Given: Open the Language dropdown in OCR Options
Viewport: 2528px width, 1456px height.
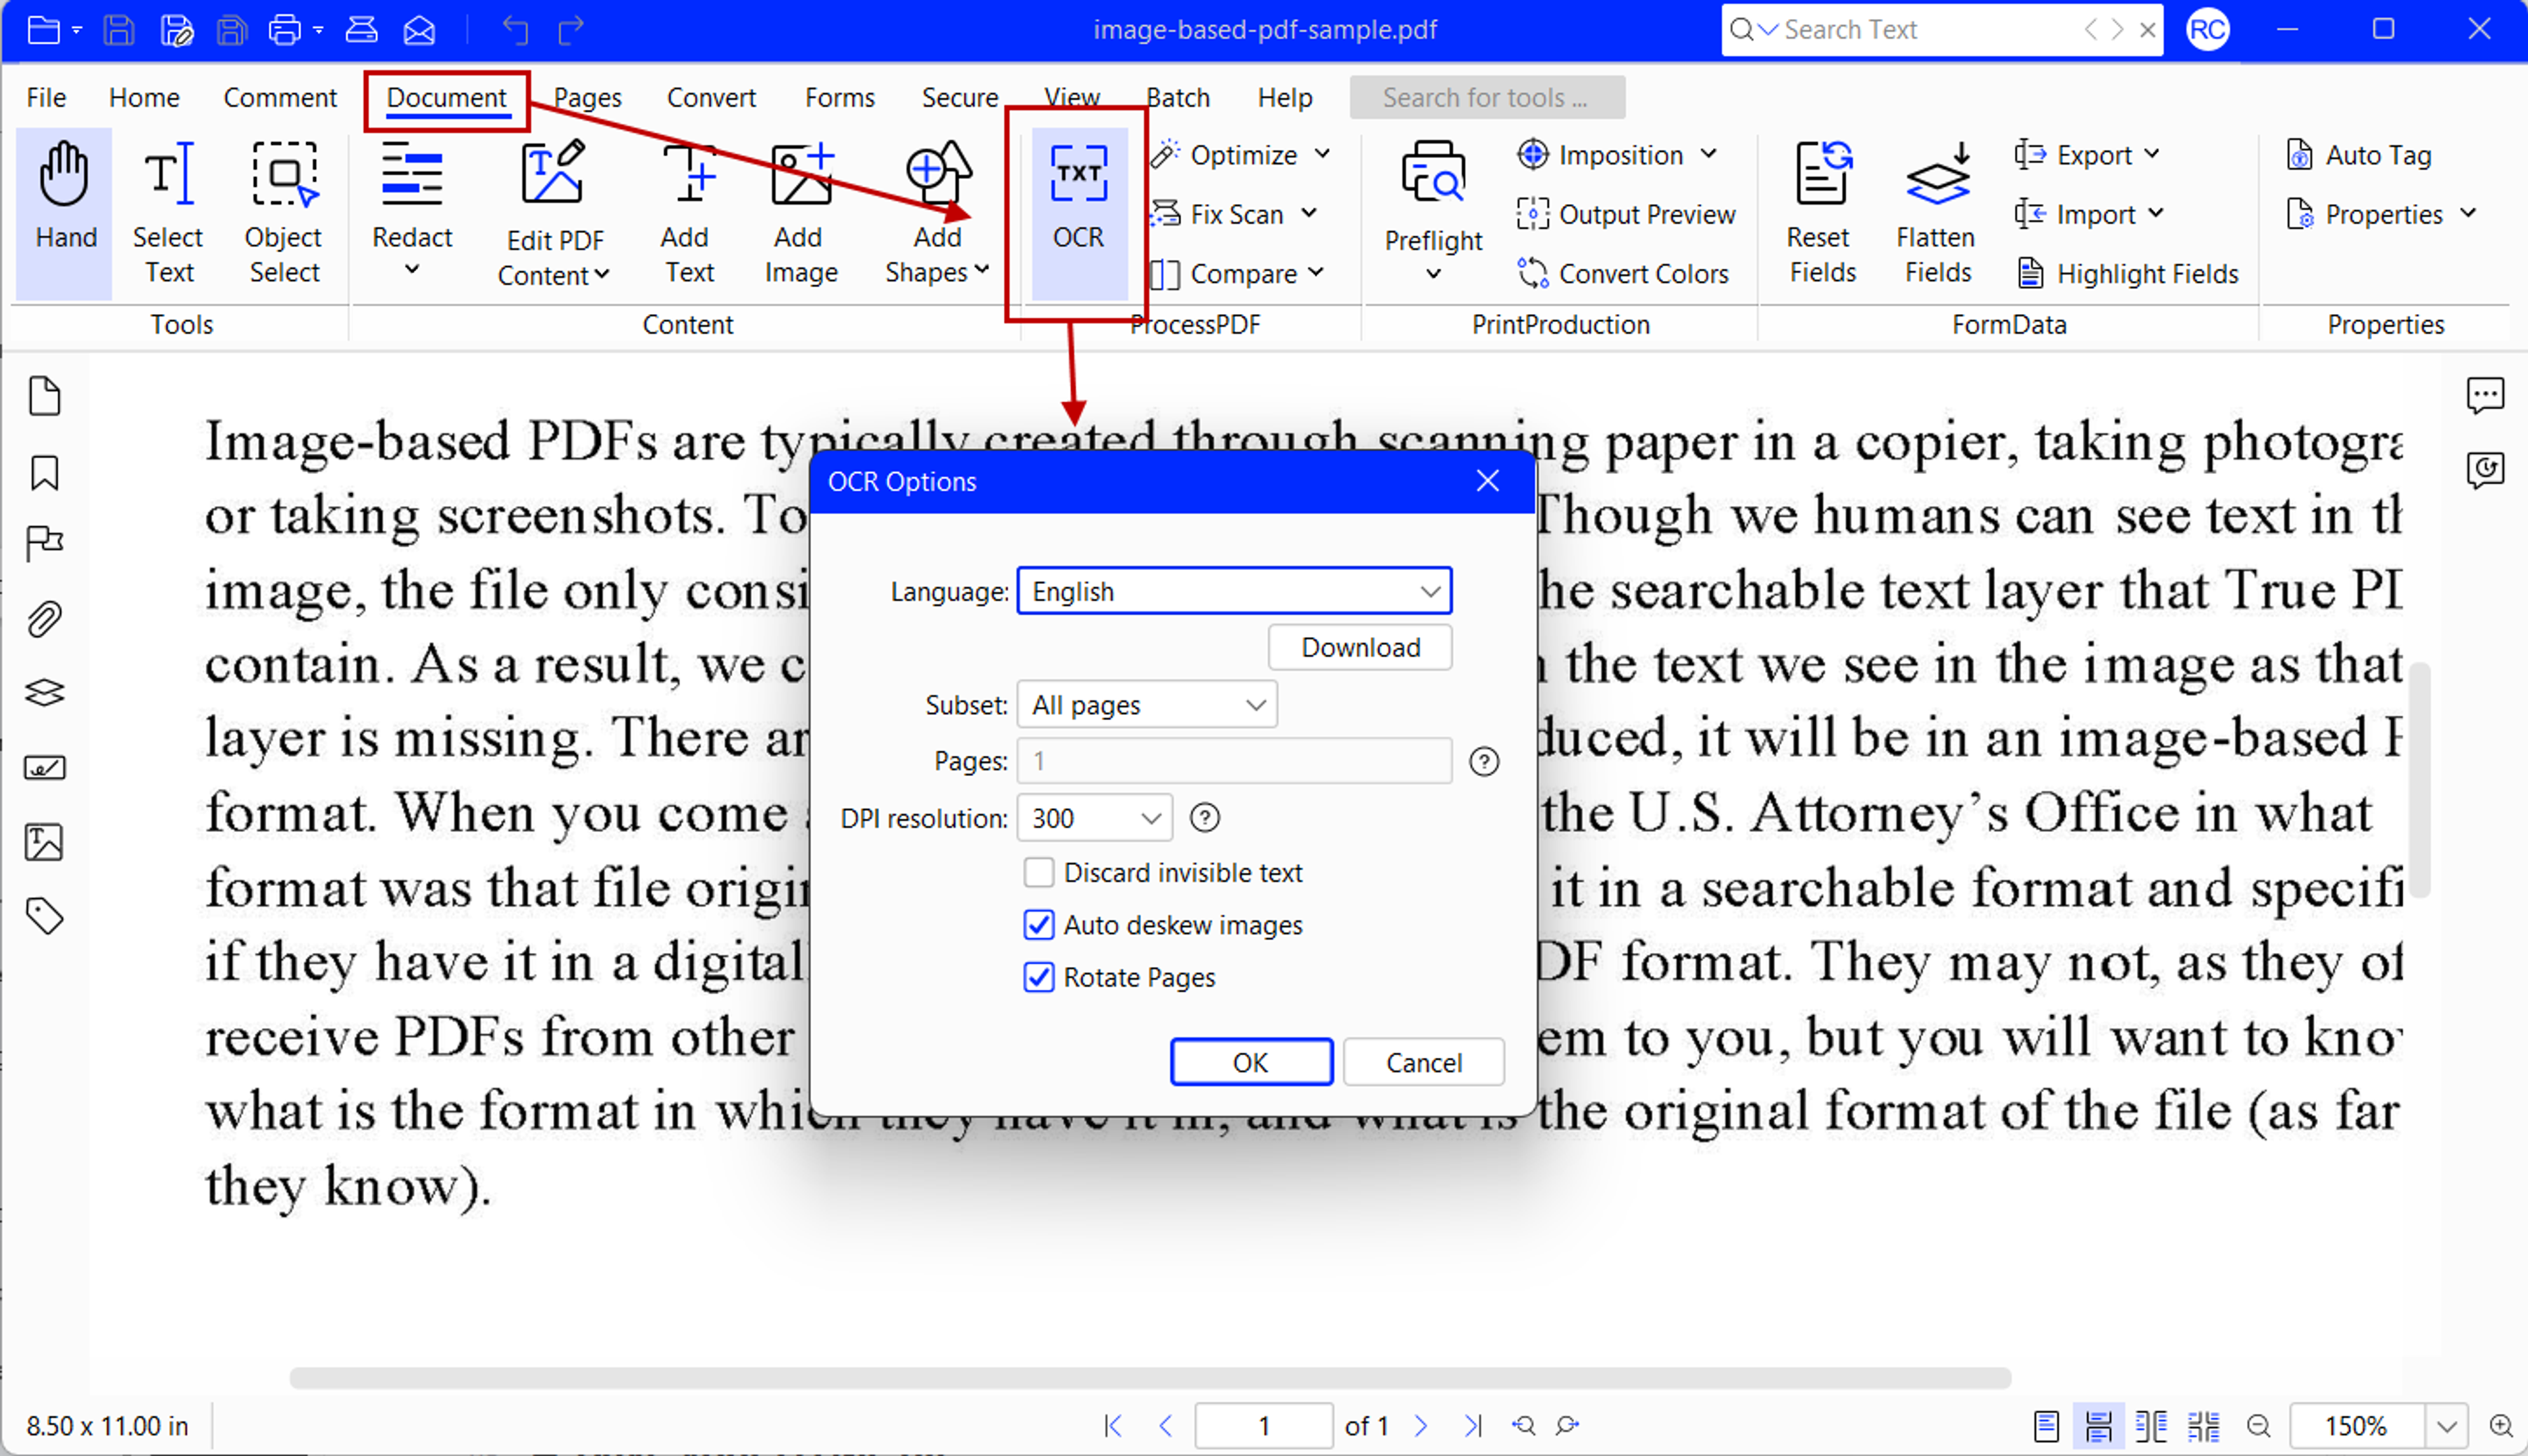Looking at the screenshot, I should click(1234, 591).
